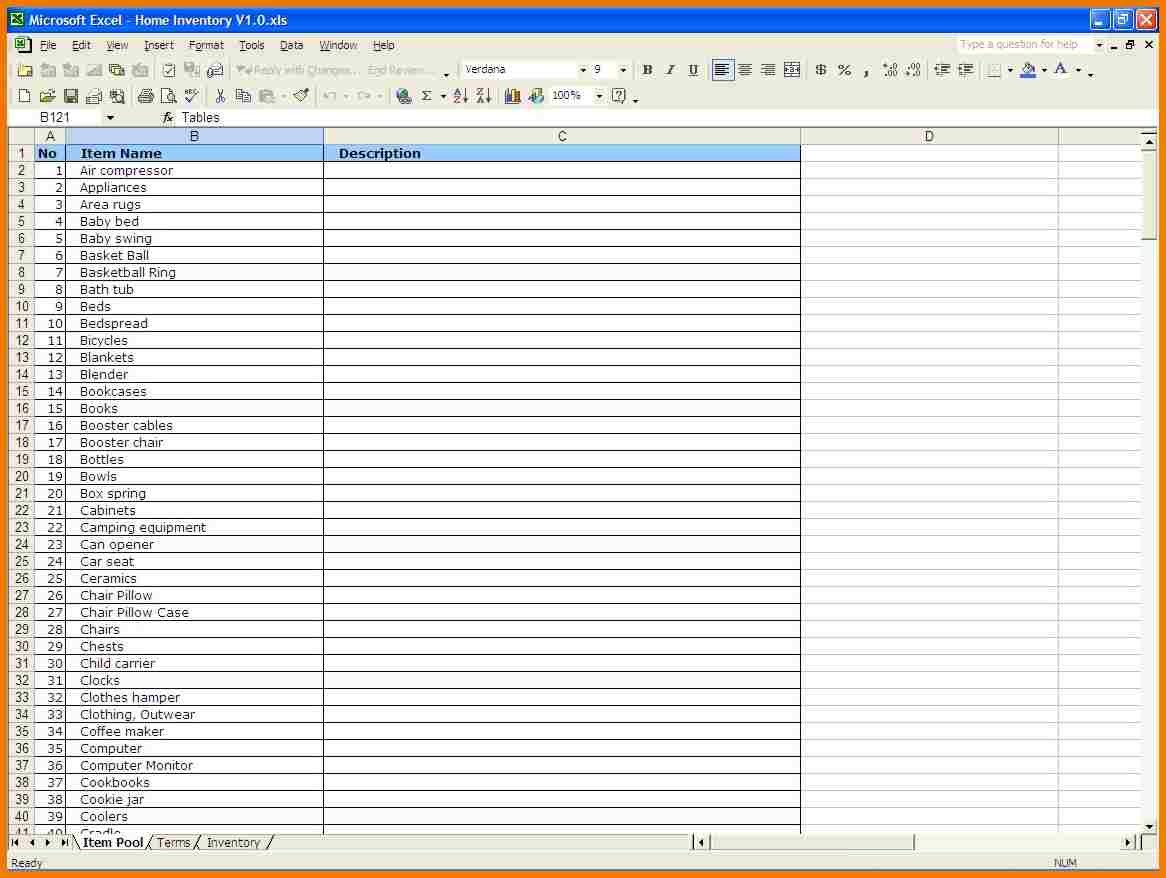This screenshot has height=878, width=1166.
Task: Select column D header
Action: coord(929,136)
